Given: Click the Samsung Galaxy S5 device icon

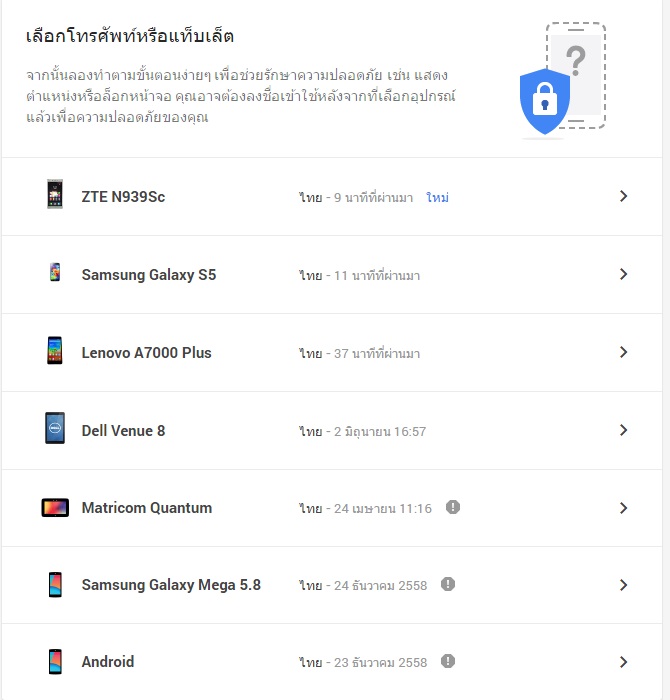Looking at the screenshot, I should pos(55,272).
